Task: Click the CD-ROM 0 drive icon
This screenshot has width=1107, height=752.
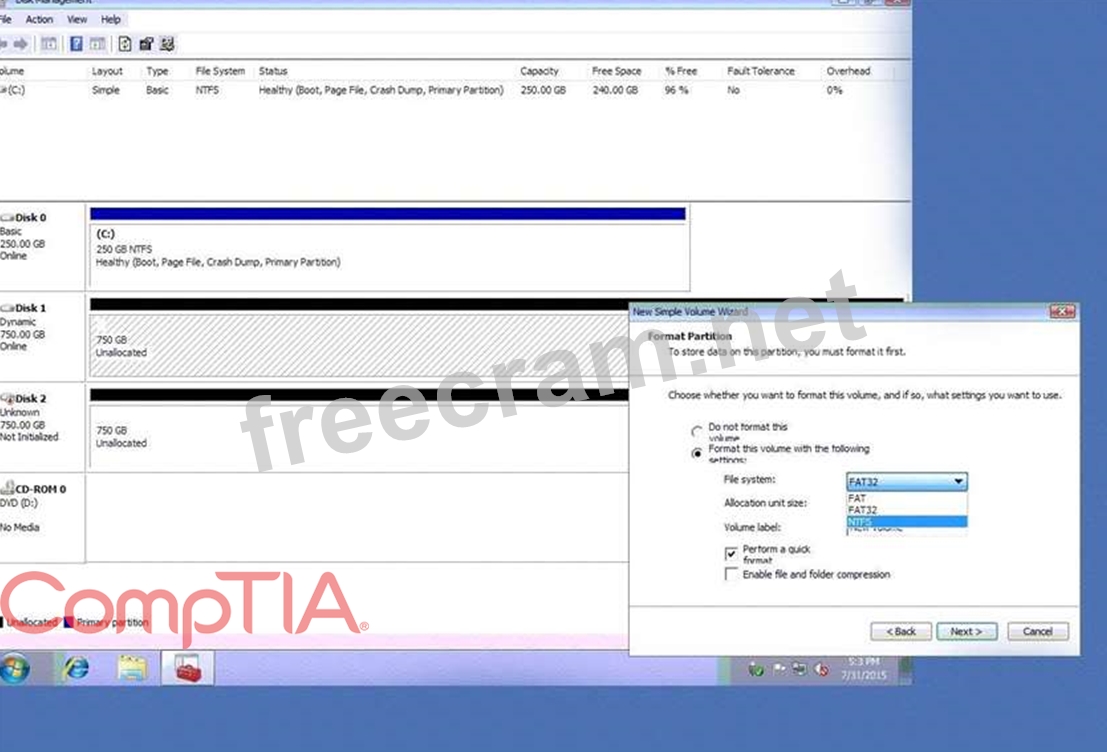Action: [x=8, y=488]
